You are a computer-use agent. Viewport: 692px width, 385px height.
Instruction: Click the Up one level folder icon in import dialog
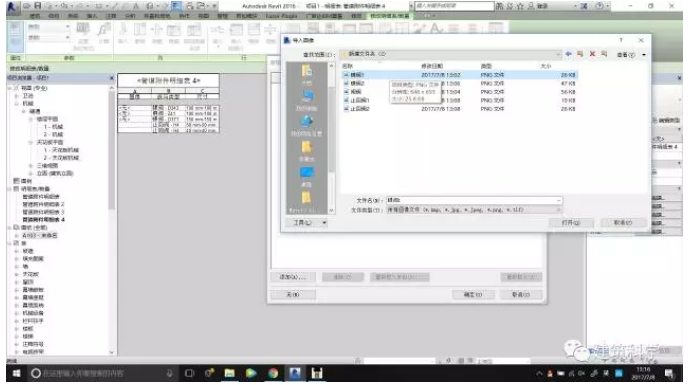(580, 54)
